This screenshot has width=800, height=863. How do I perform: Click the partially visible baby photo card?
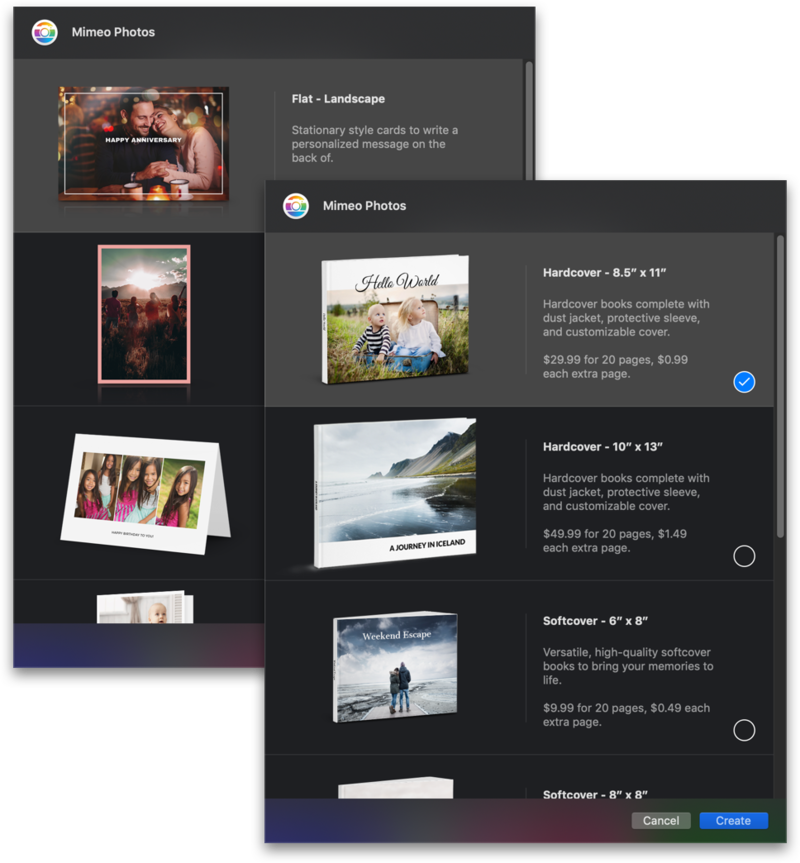146,608
